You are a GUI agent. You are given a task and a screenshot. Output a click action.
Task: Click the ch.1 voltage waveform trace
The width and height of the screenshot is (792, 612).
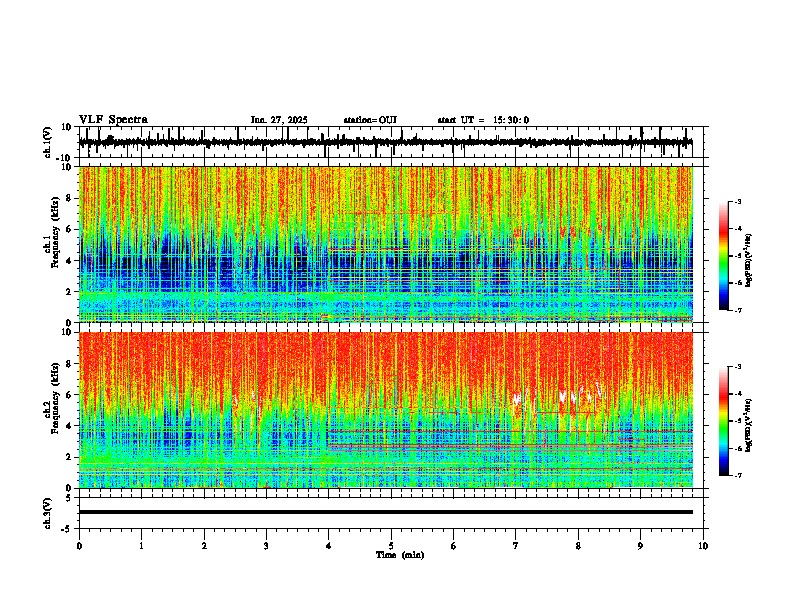[x=386, y=142]
